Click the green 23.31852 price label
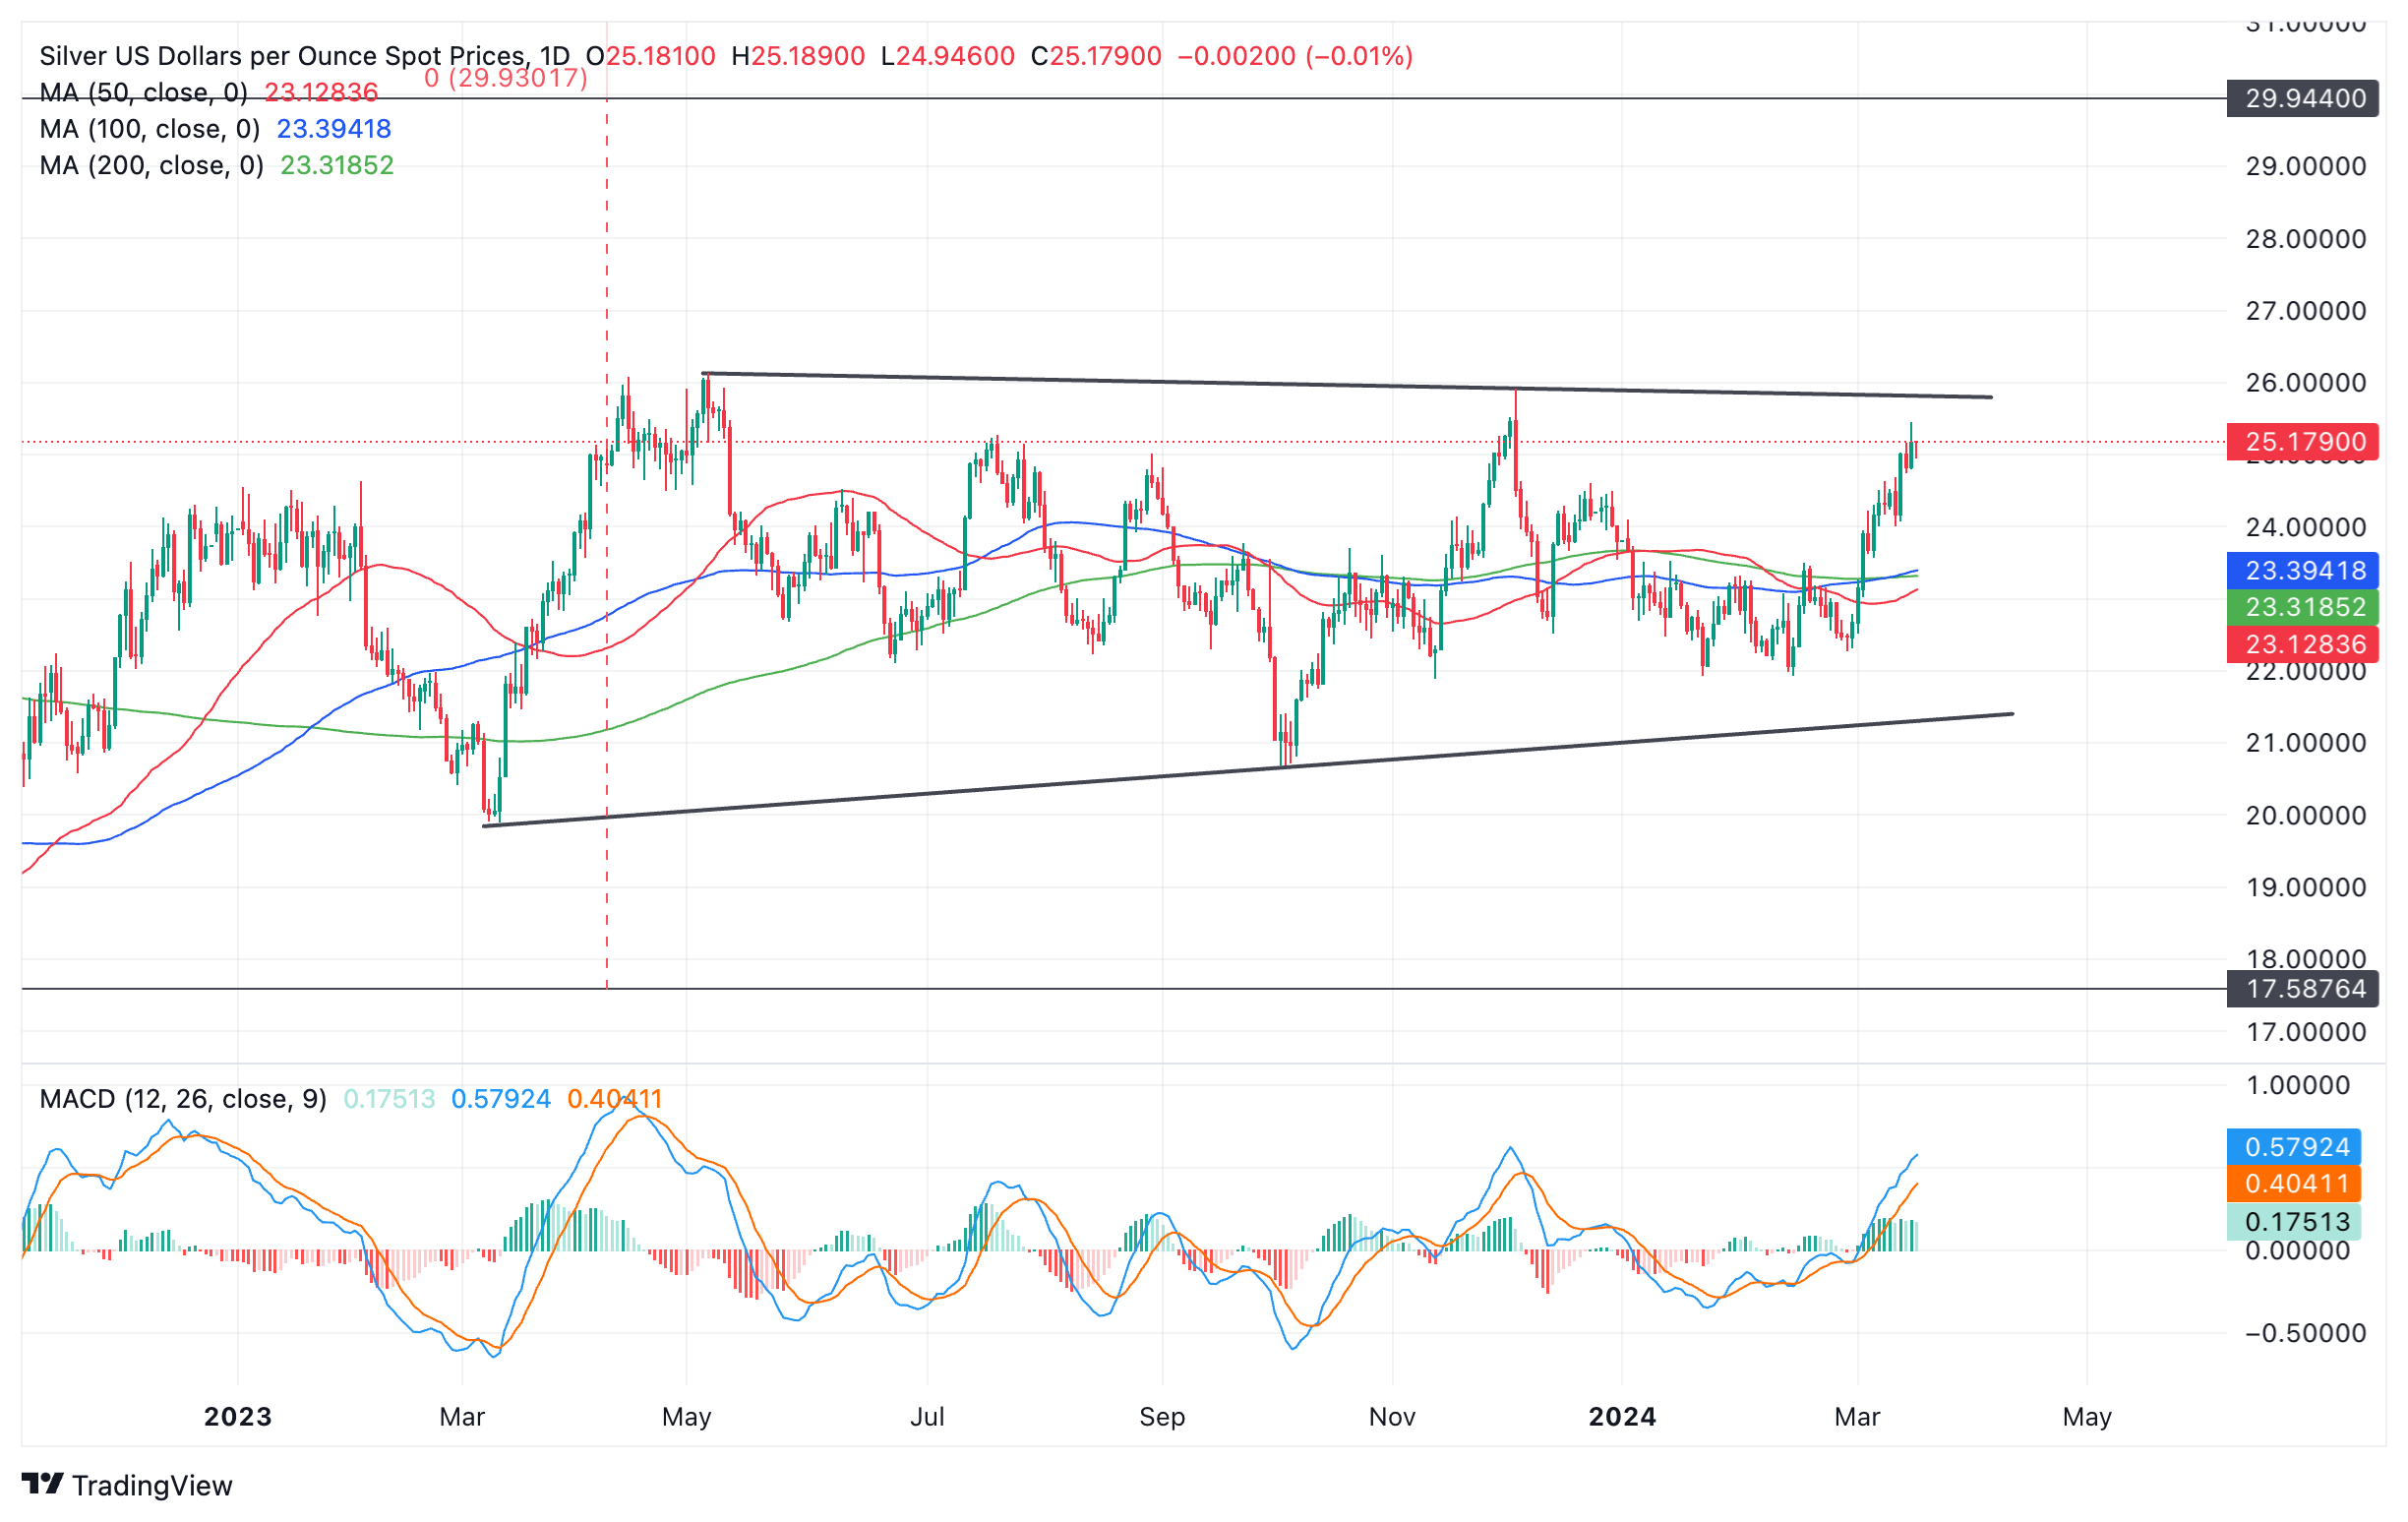 click(x=2304, y=607)
